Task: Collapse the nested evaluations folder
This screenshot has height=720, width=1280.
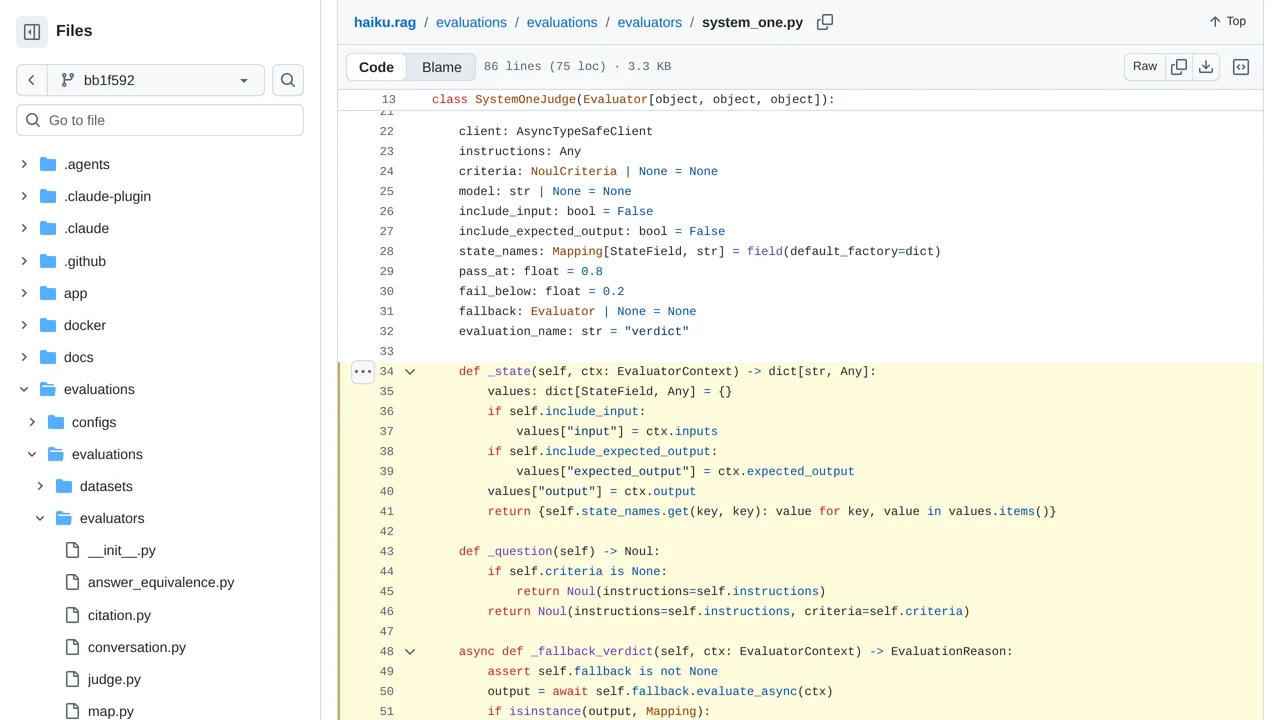Action: 32,454
